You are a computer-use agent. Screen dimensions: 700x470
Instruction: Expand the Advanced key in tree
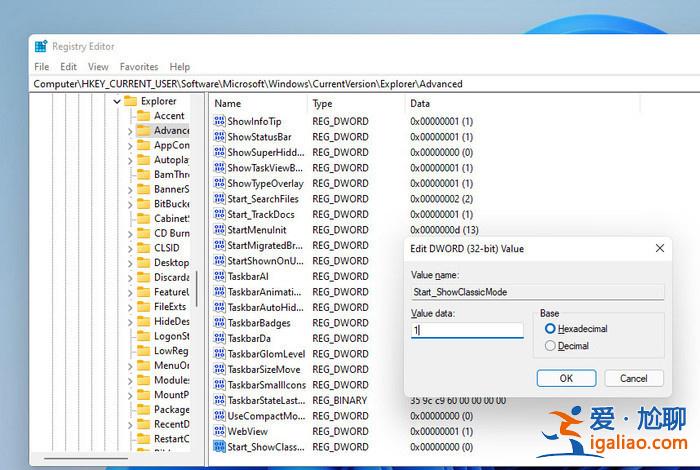[x=130, y=131]
